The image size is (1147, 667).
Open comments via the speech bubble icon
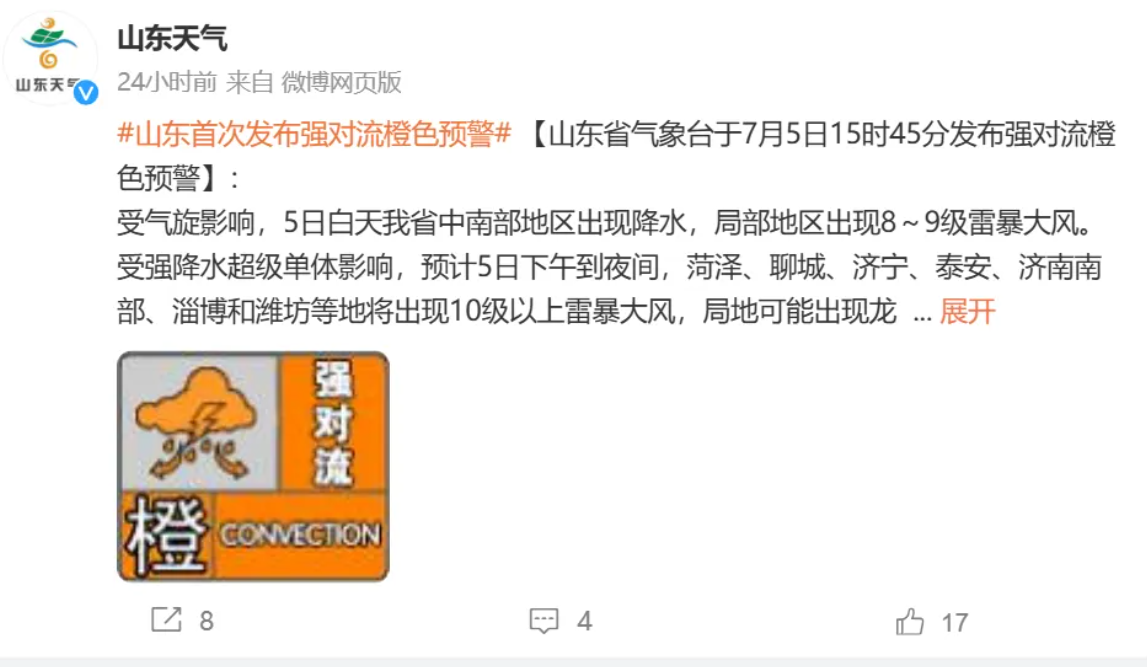click(x=544, y=621)
